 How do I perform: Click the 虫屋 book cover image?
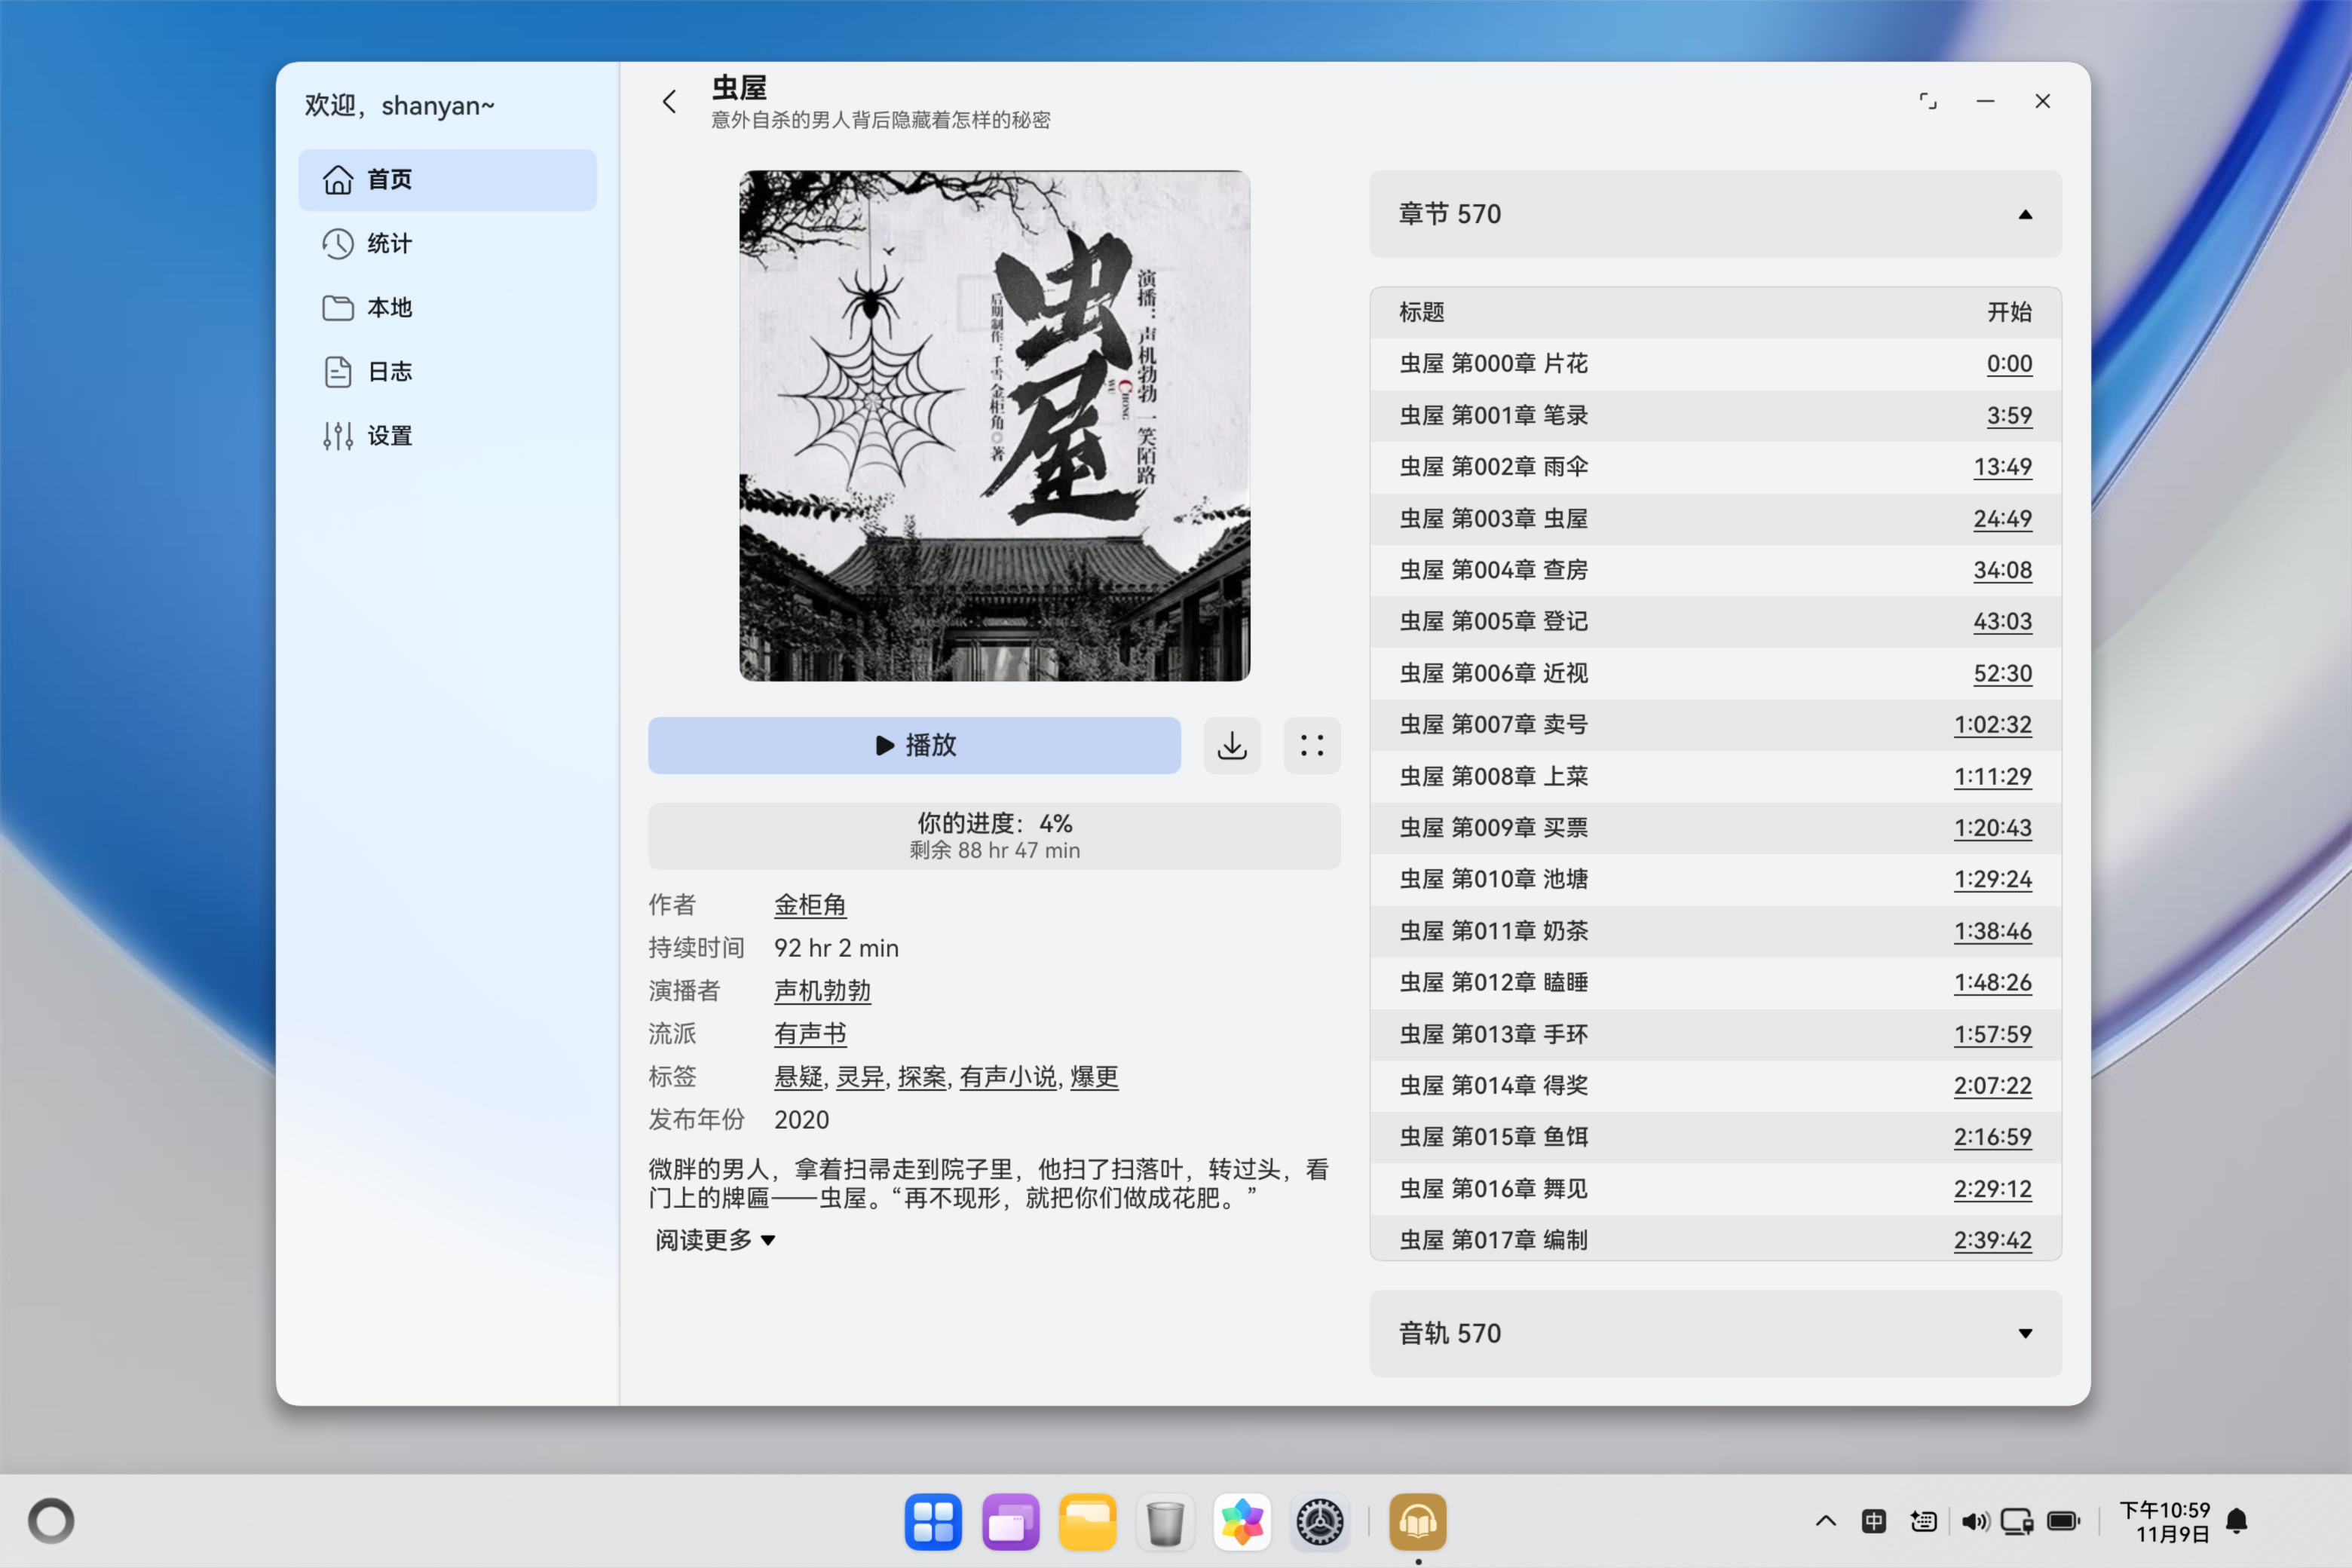click(x=994, y=426)
